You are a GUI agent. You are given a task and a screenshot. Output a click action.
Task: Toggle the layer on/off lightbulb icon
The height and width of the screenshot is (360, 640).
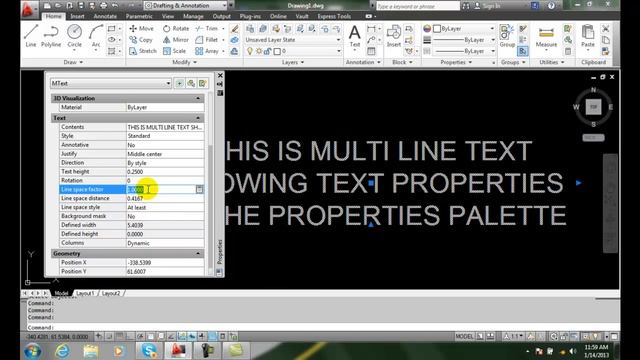pyautogui.click(x=250, y=51)
